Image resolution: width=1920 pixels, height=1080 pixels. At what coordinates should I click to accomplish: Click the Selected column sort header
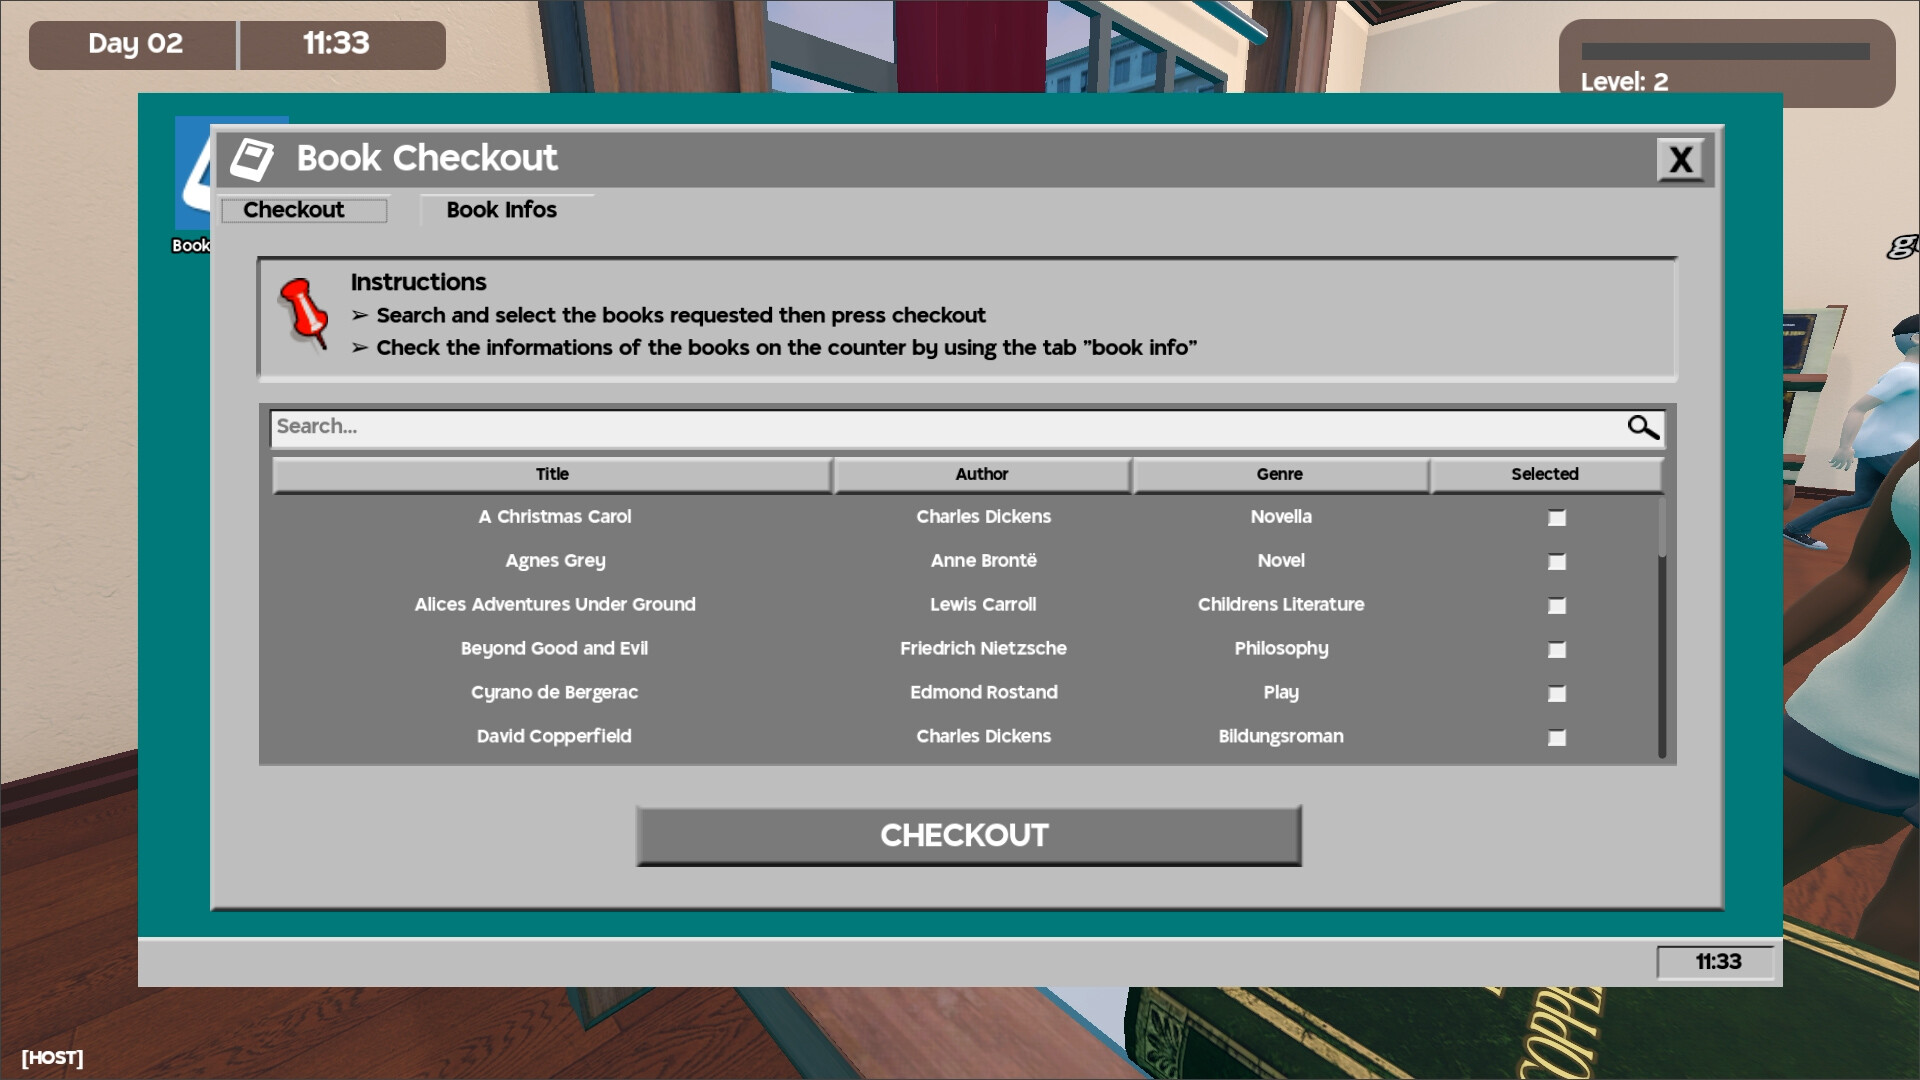[x=1544, y=473]
